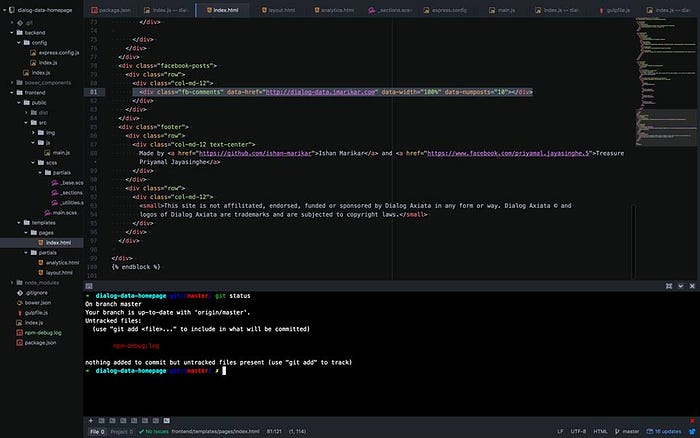Image resolution: width=700 pixels, height=438 pixels.
Task: Open the package.json editor tab
Action: click(111, 10)
